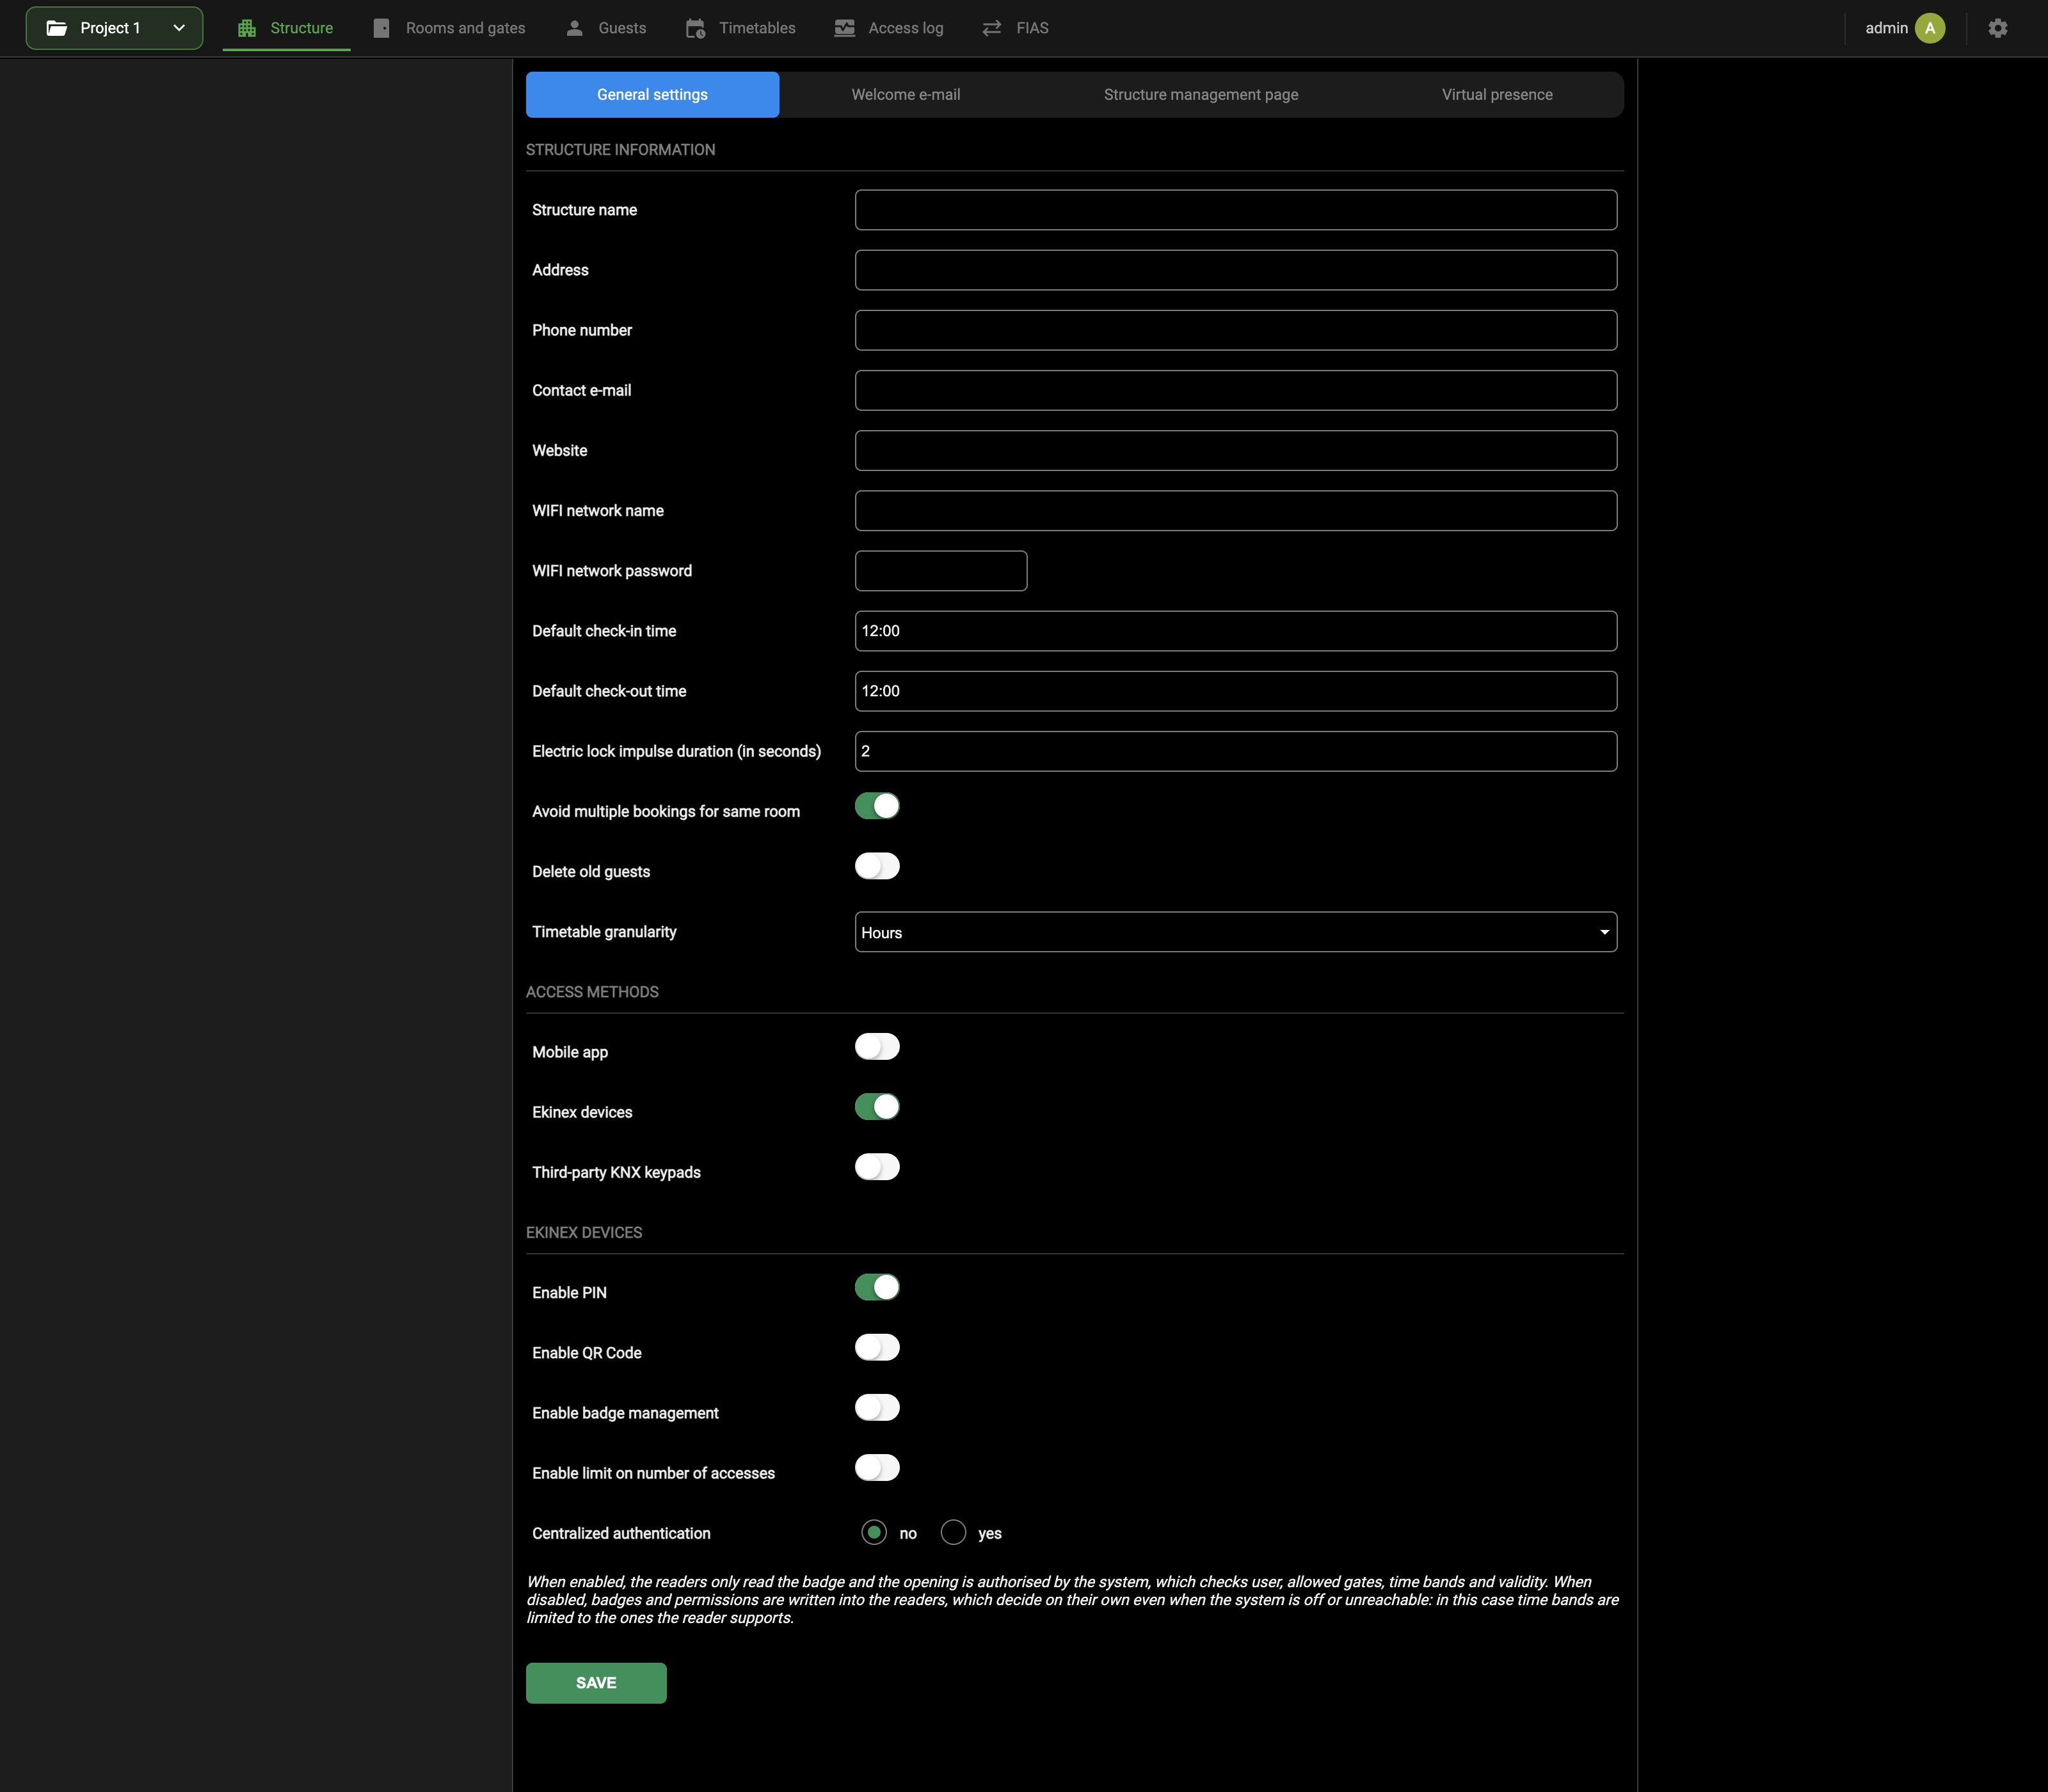Select the General settings tab
Screen dimensions: 2048x1792
tap(652, 95)
